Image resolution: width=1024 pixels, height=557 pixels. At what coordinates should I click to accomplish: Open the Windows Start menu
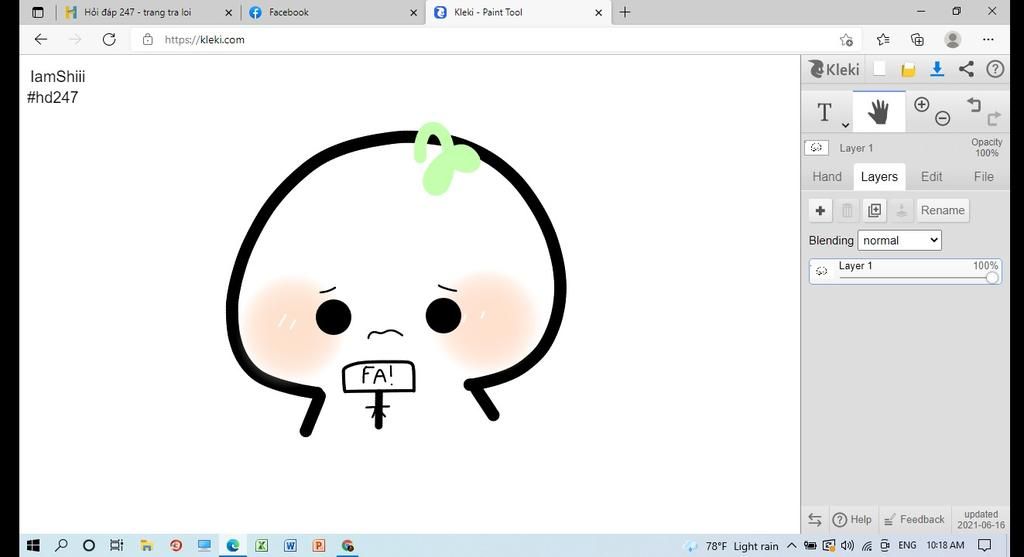[33, 545]
